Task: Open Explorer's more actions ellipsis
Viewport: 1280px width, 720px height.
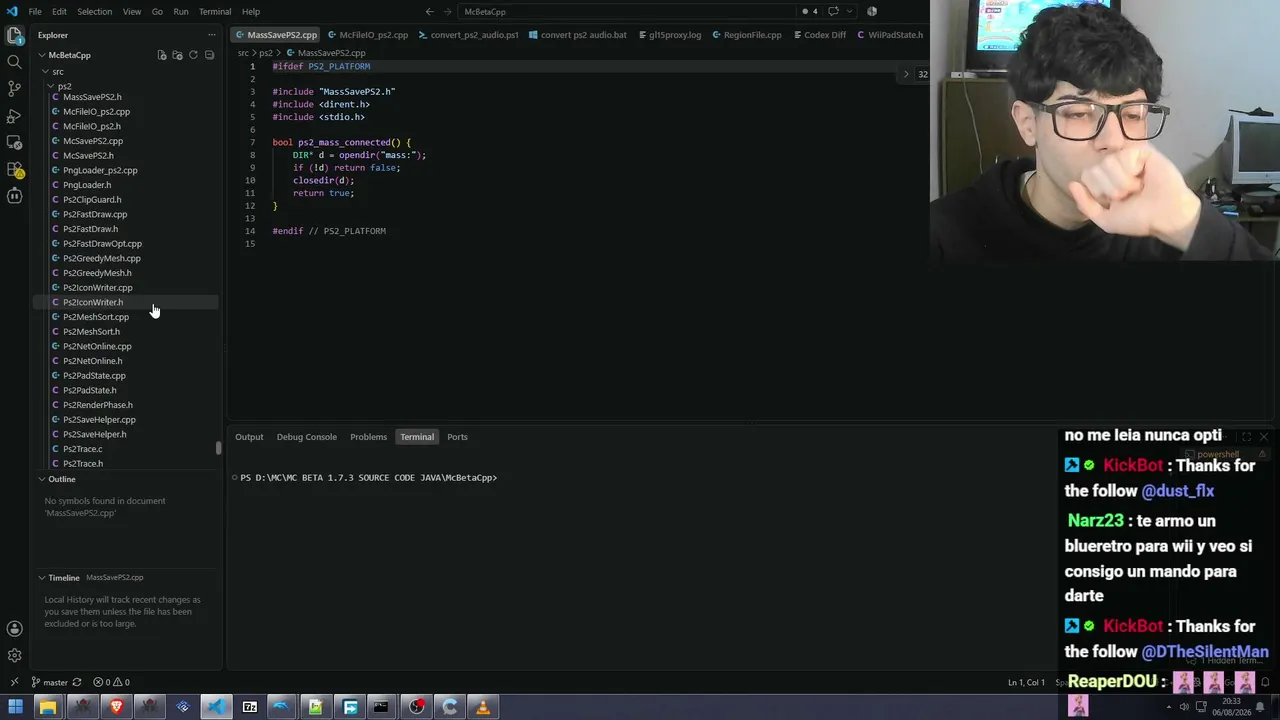Action: [211, 35]
